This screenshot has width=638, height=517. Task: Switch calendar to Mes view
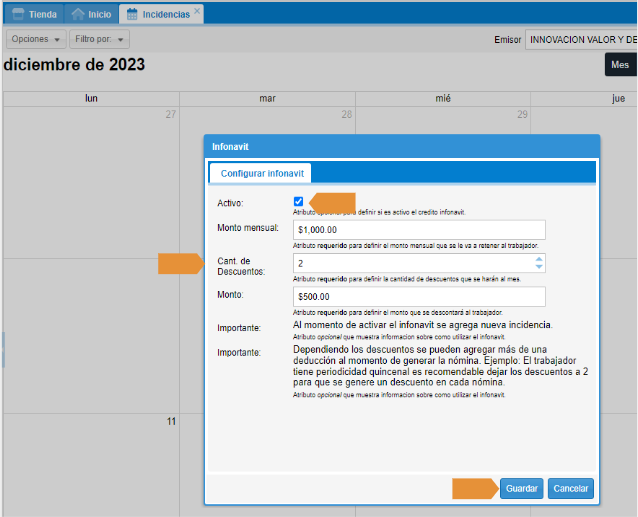(620, 65)
